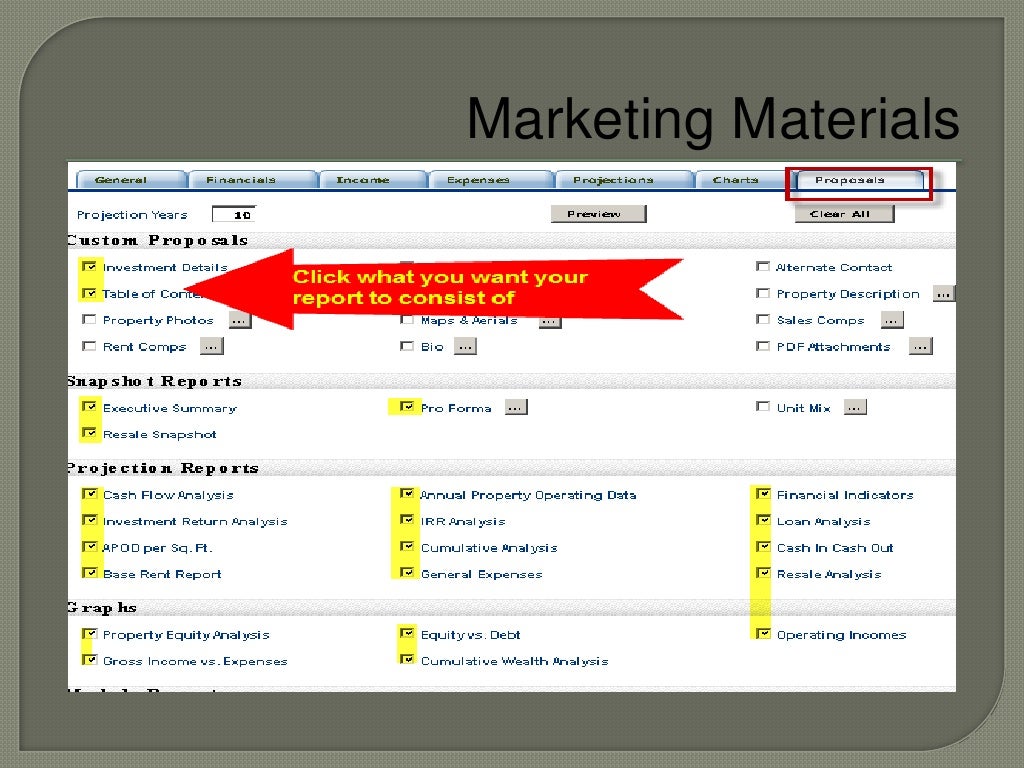This screenshot has width=1024, height=768.
Task: Edit the Projection Years field
Action: pyautogui.click(x=234, y=215)
